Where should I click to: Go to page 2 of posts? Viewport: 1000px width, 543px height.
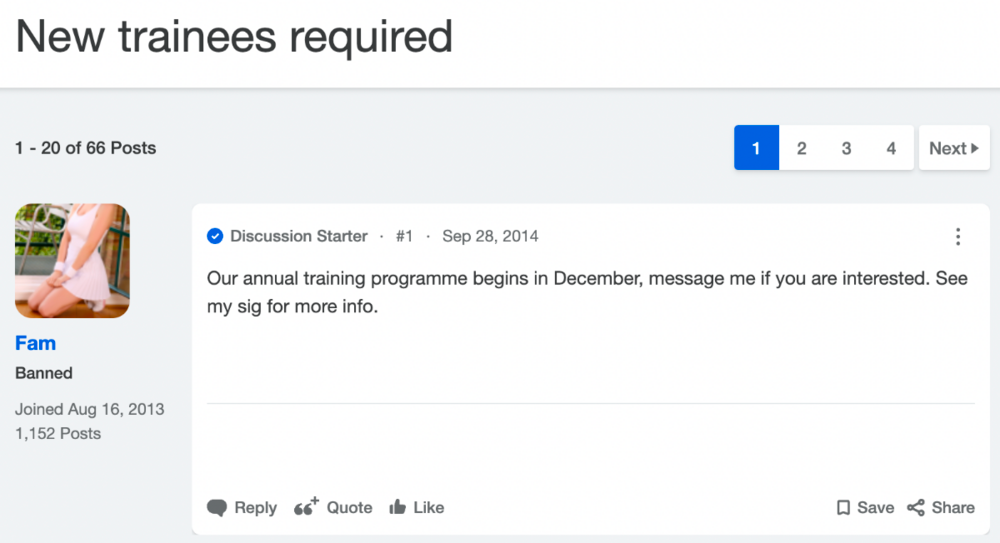(802, 148)
